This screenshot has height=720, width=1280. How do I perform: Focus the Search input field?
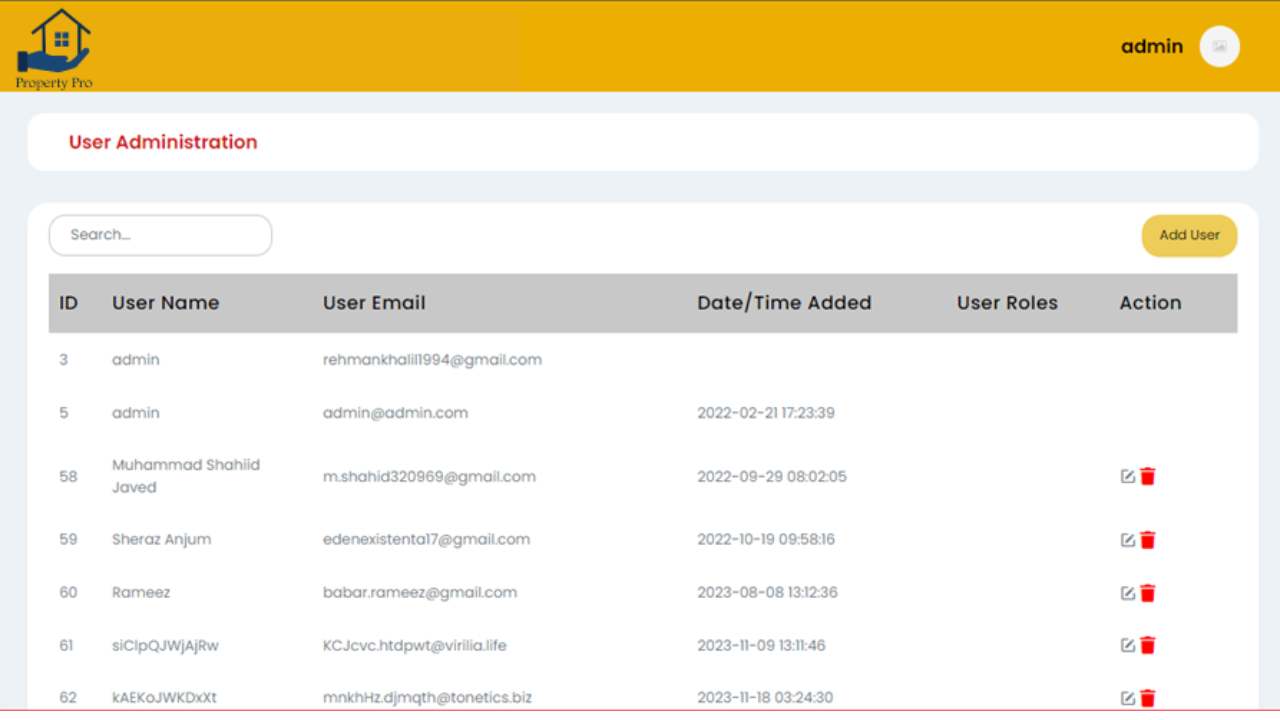point(160,235)
